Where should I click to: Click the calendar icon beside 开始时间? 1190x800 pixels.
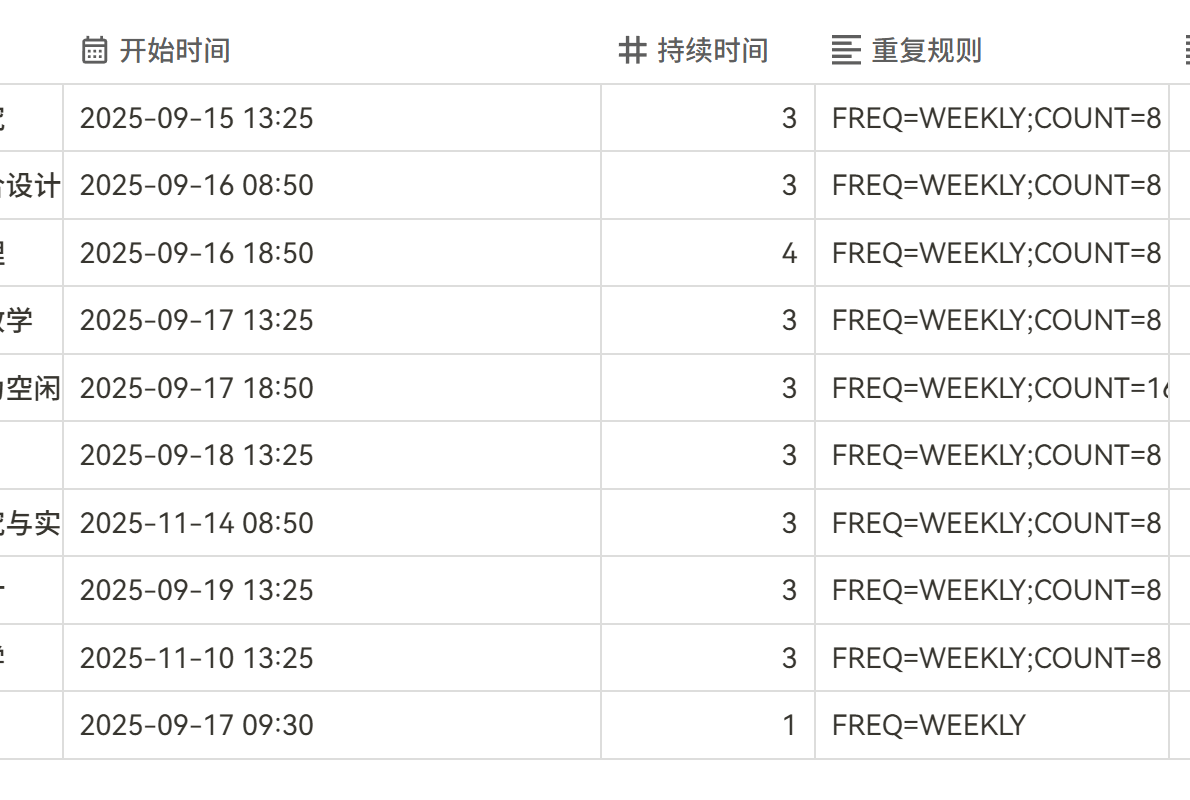tap(94, 50)
